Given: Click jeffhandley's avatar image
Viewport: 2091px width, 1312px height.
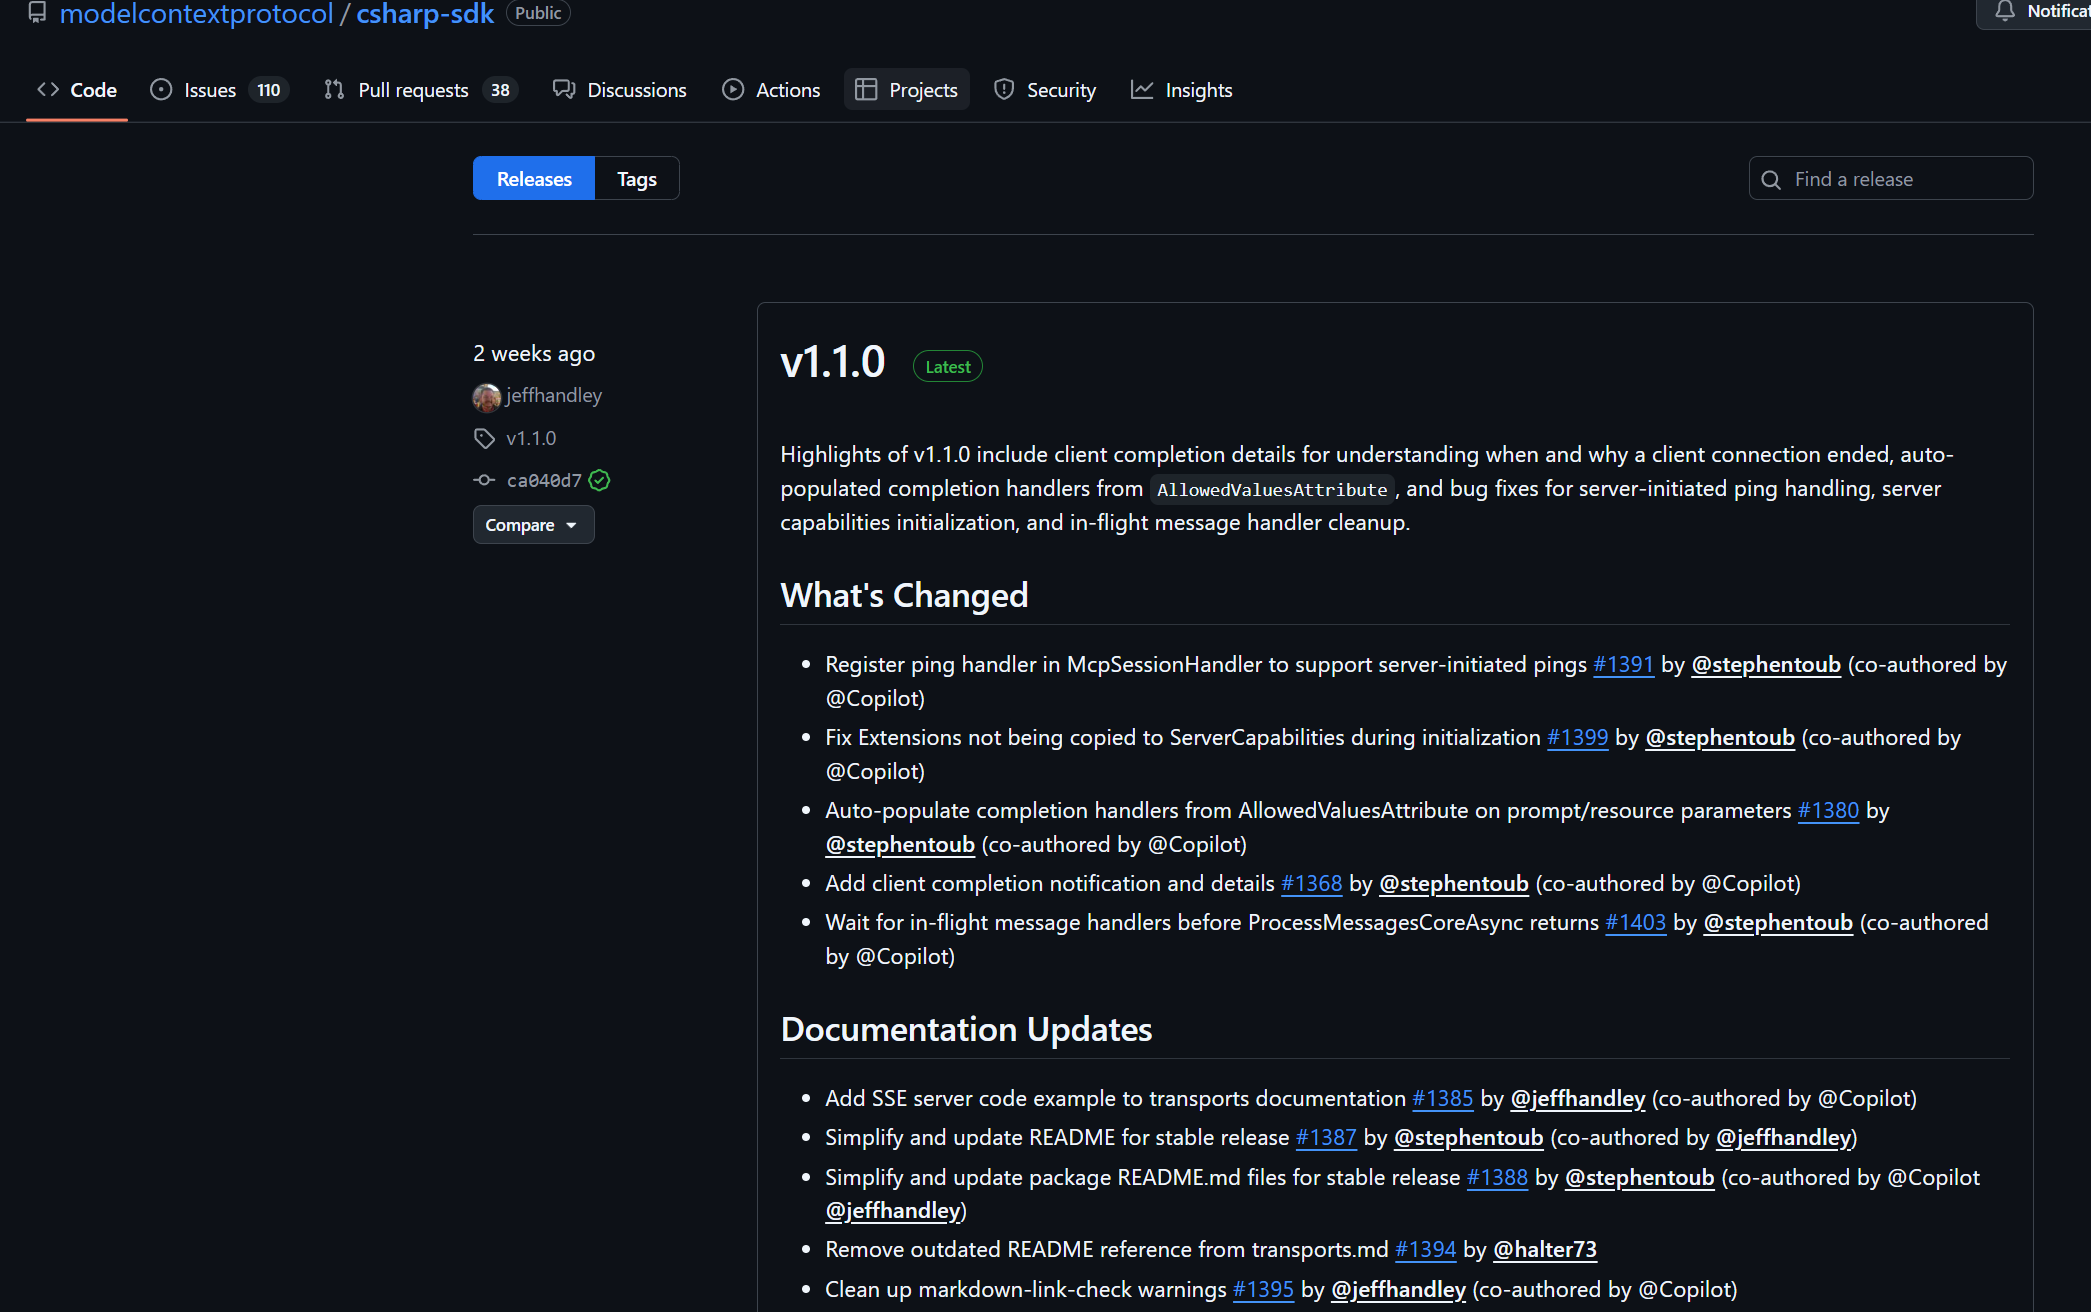Looking at the screenshot, I should pos(486,397).
